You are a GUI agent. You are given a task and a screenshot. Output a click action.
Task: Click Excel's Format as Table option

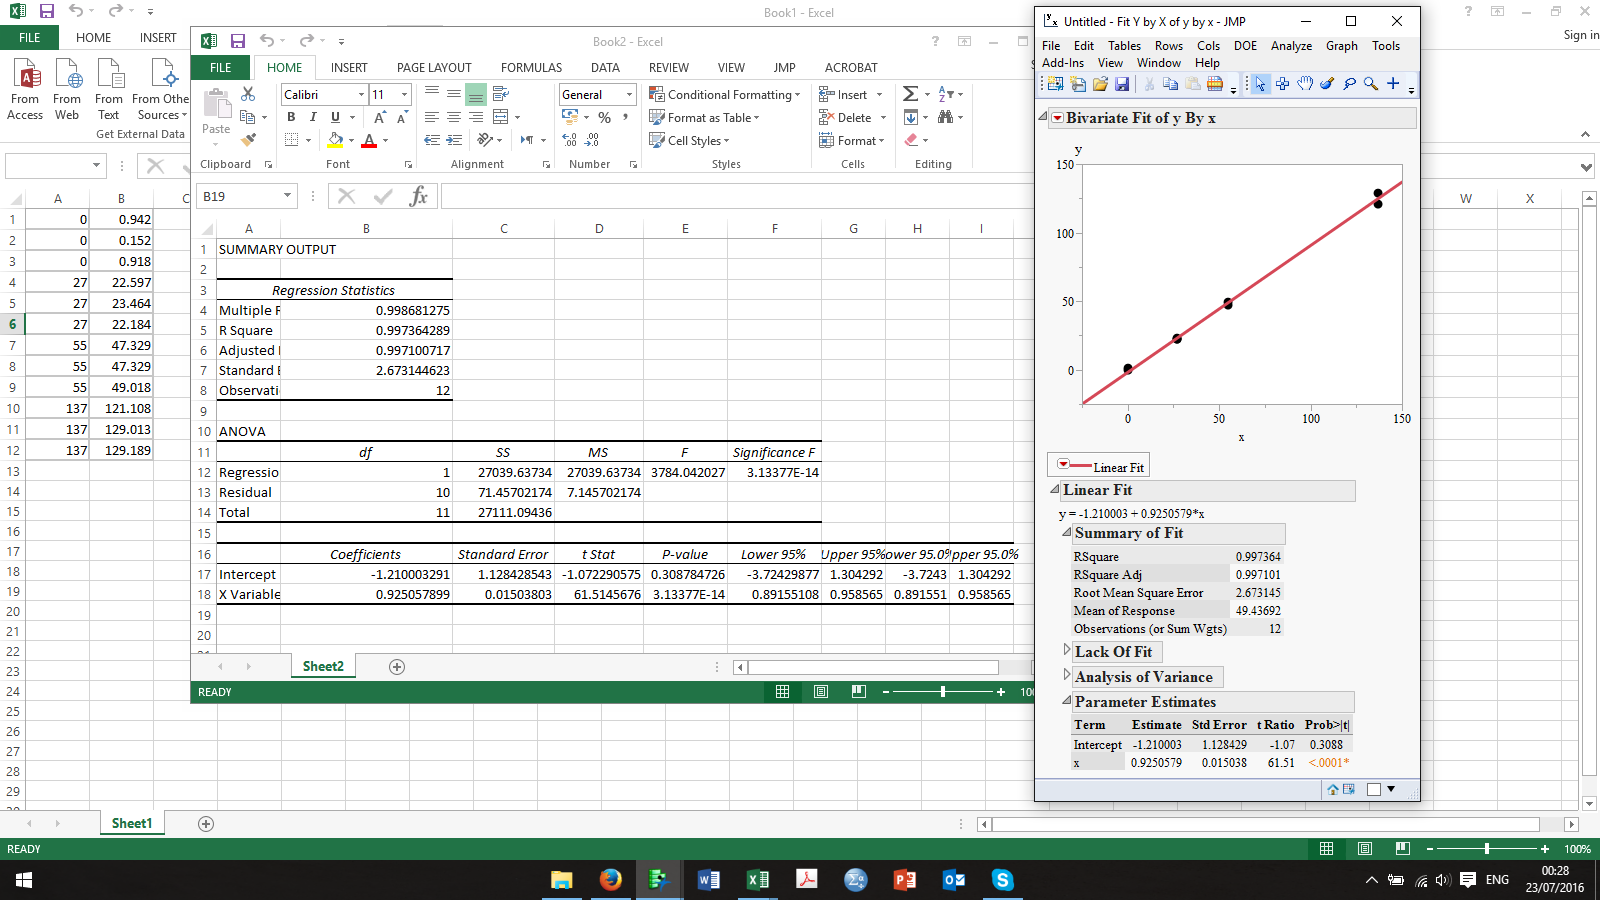tap(705, 118)
